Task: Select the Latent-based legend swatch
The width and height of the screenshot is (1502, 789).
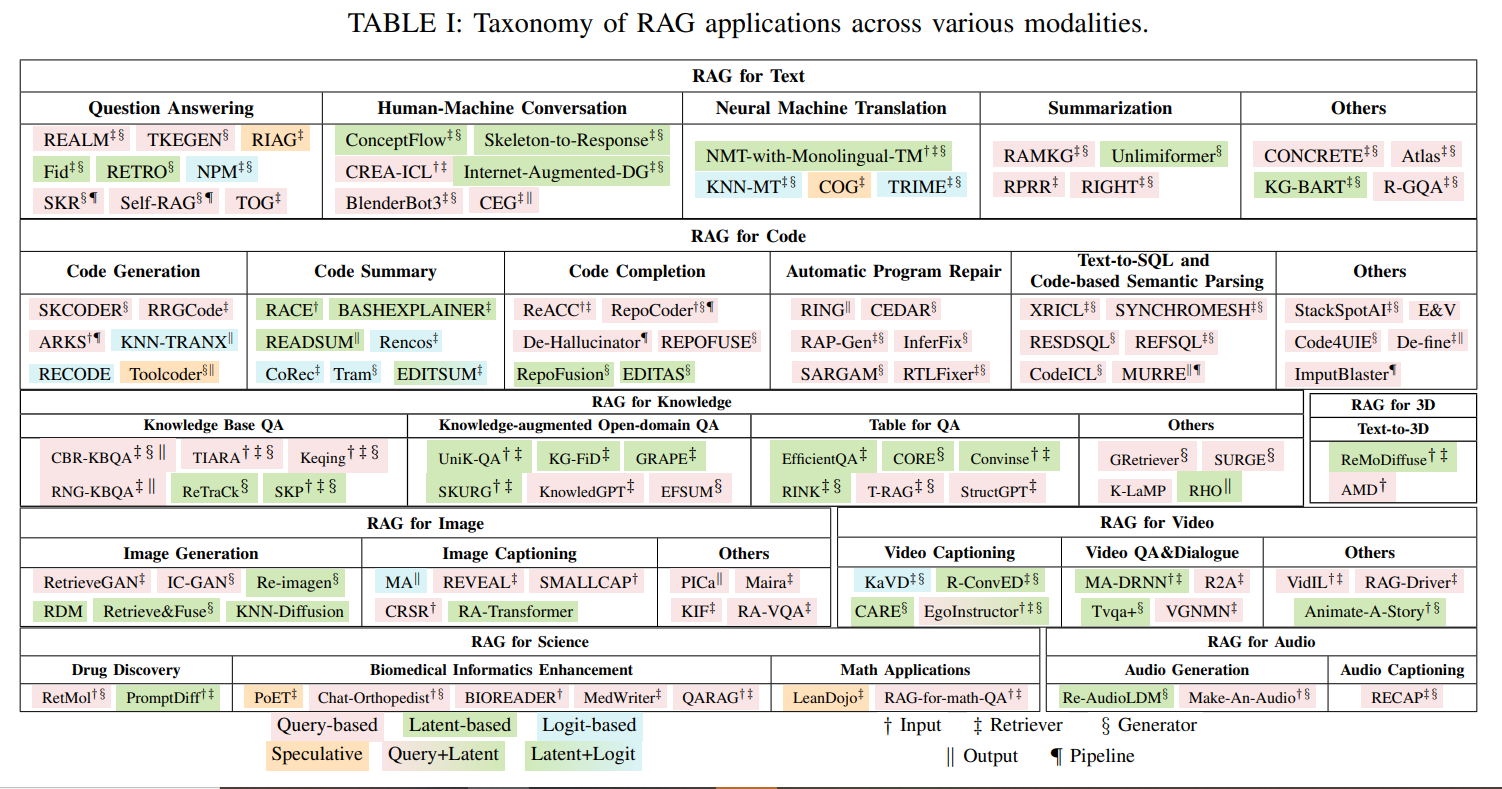Action: click(x=458, y=725)
